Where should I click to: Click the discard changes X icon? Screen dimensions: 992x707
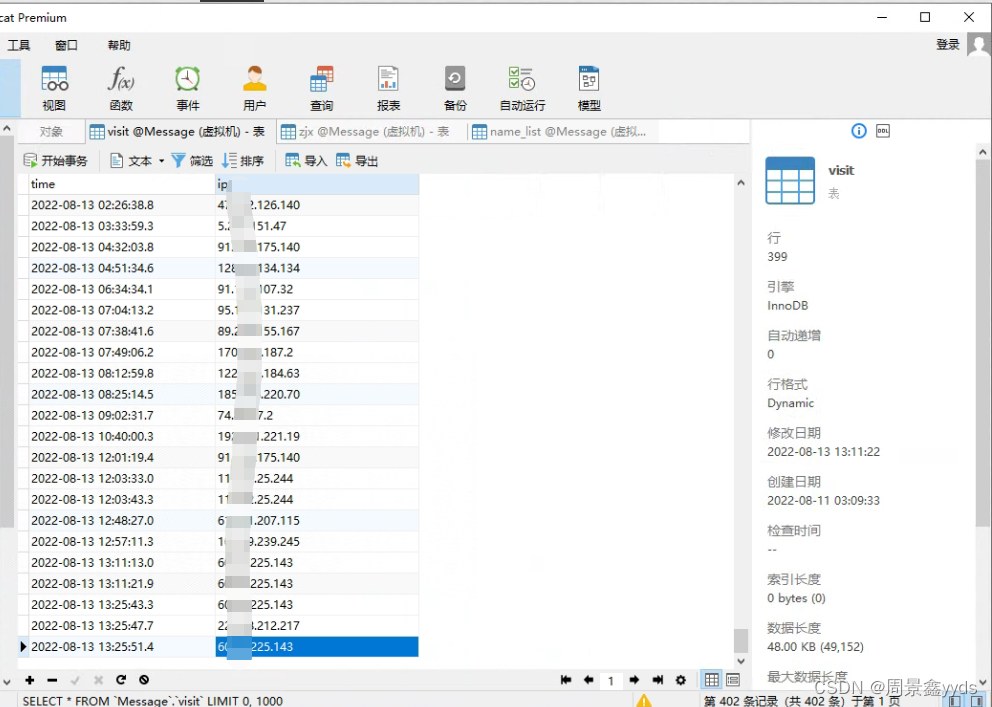click(x=98, y=680)
